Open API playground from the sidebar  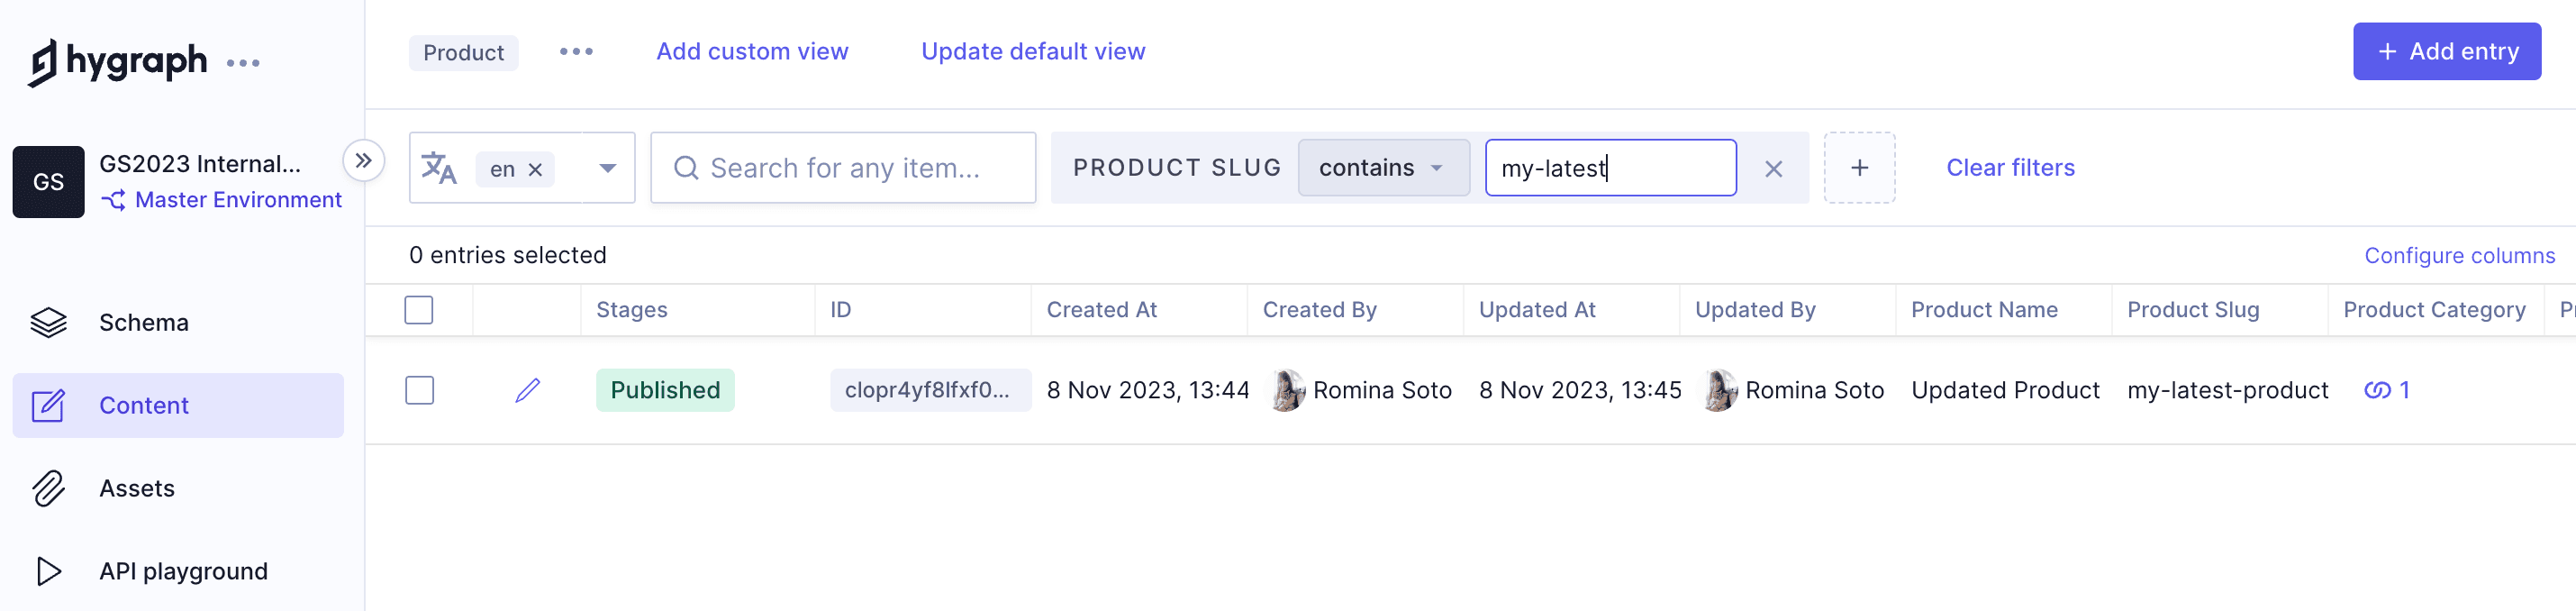tap(183, 571)
